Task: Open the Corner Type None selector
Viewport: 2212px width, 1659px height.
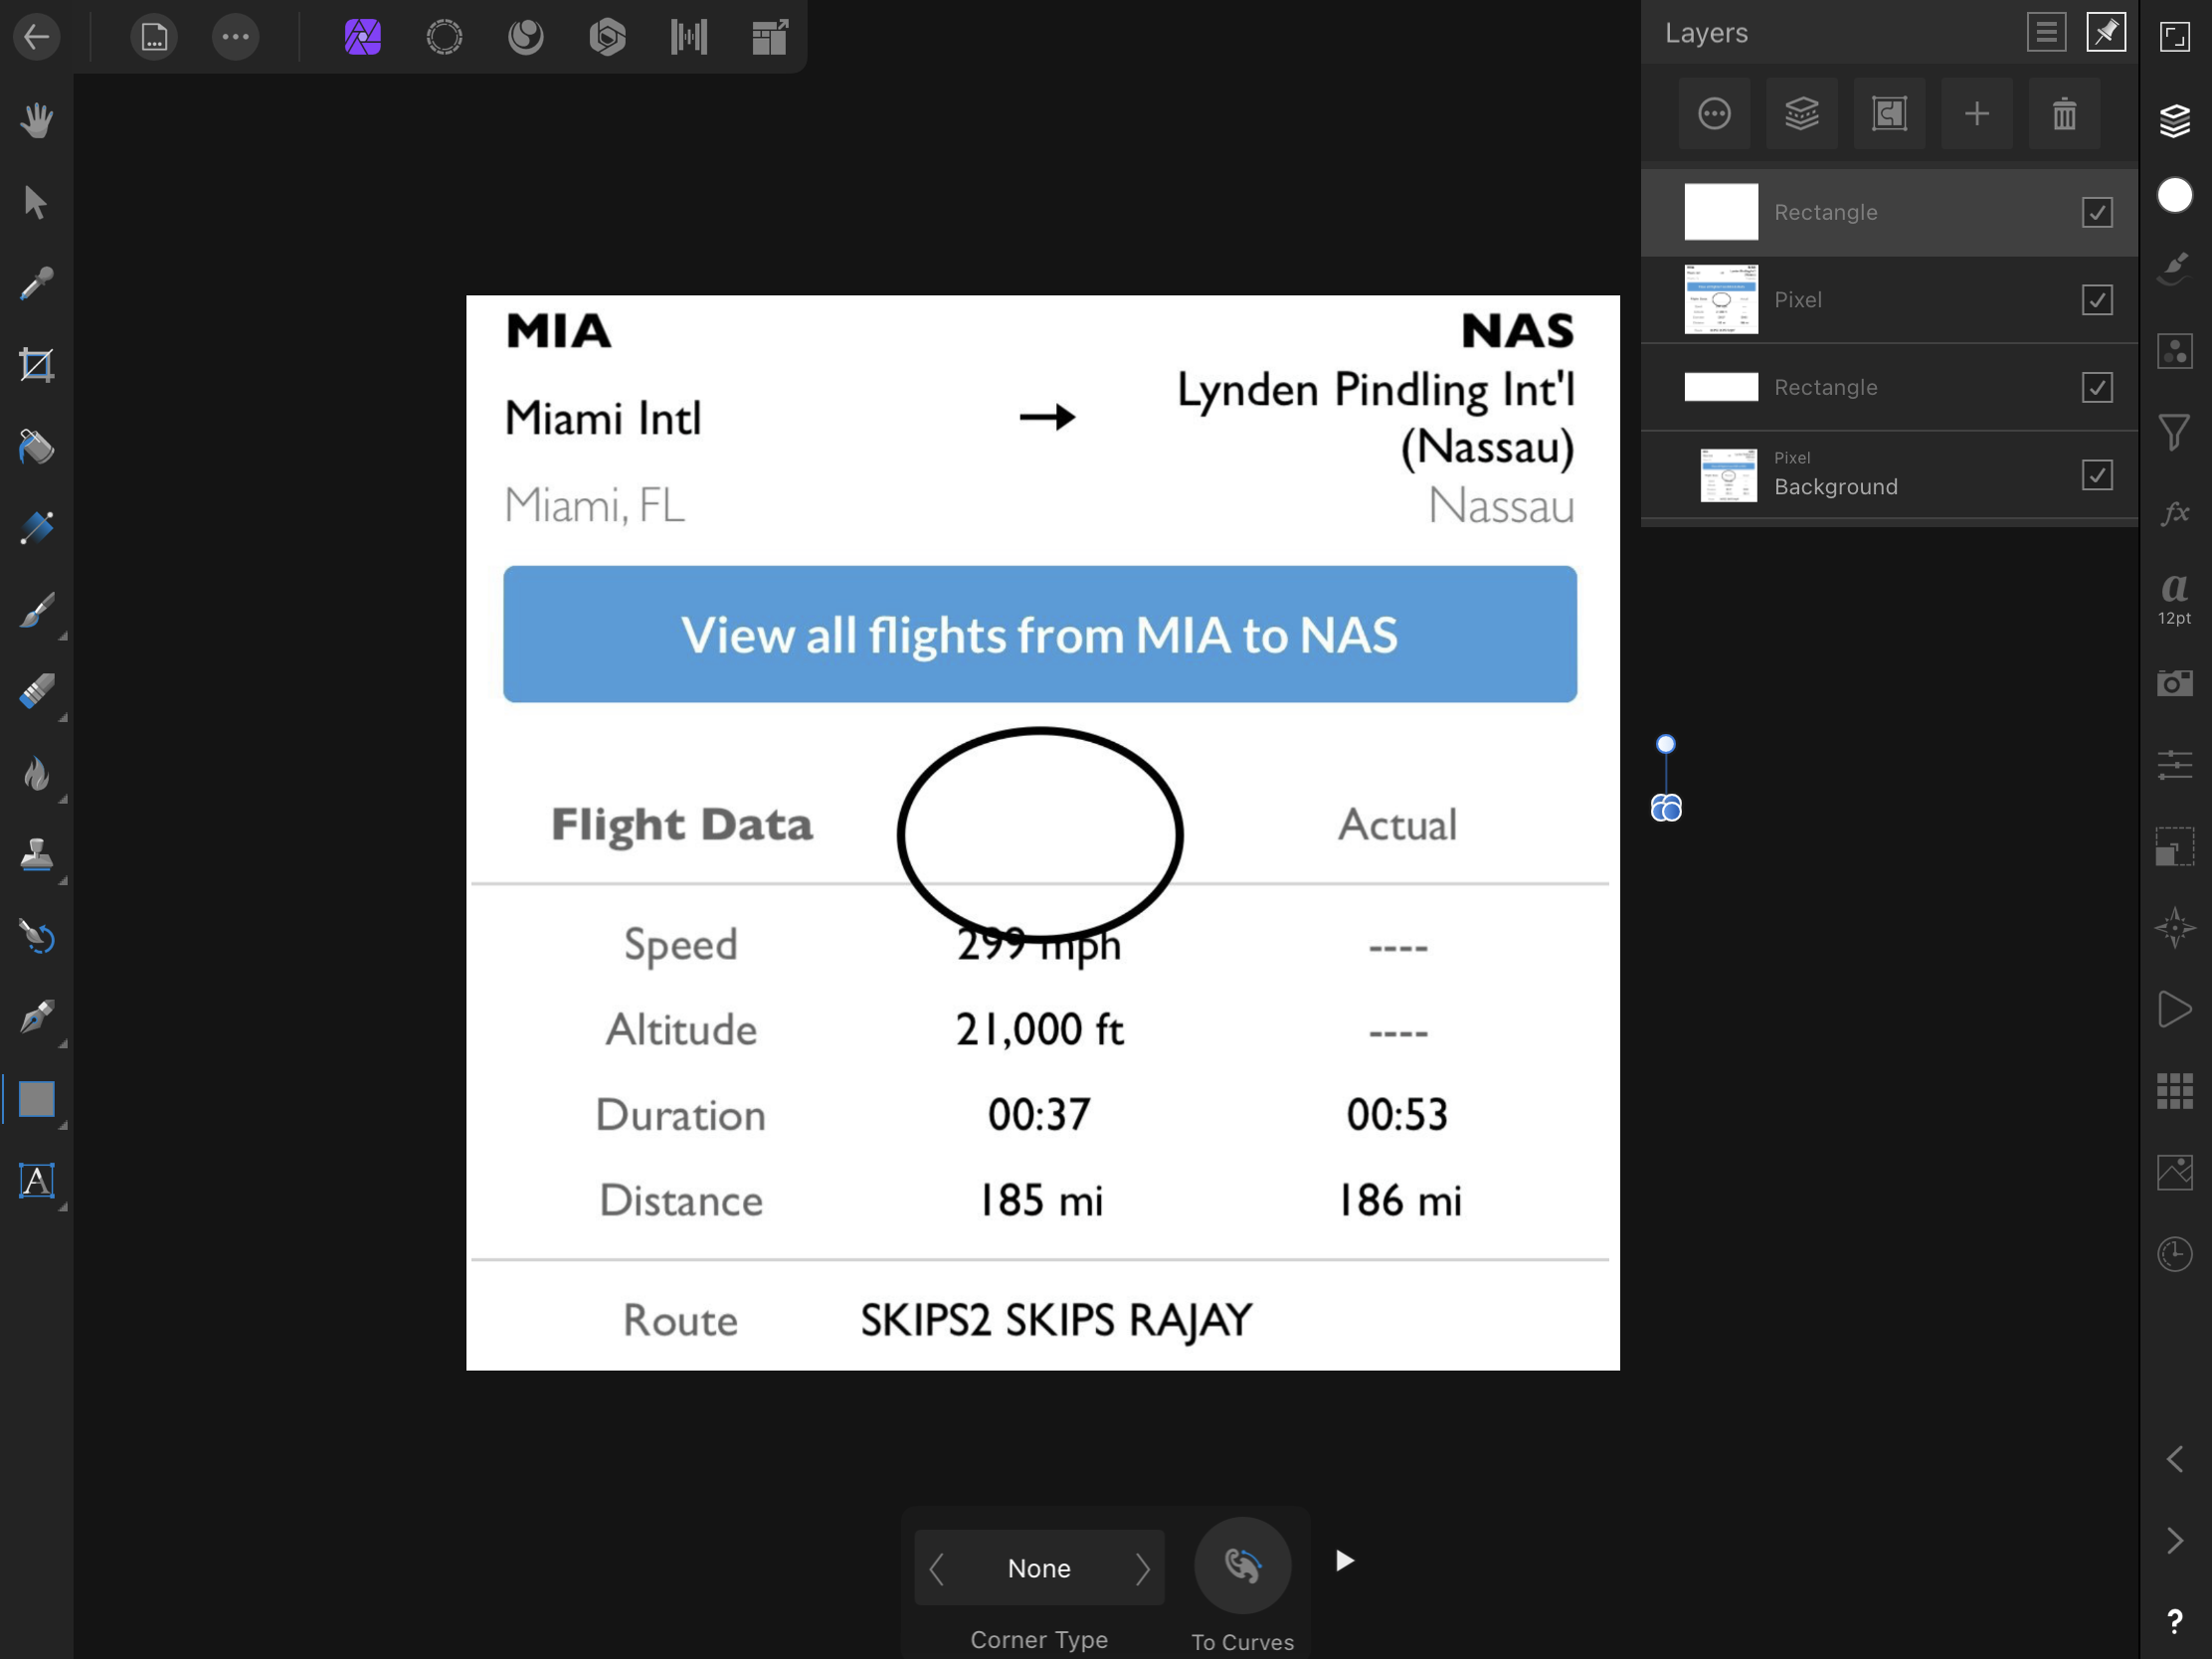Action: pos(1039,1568)
